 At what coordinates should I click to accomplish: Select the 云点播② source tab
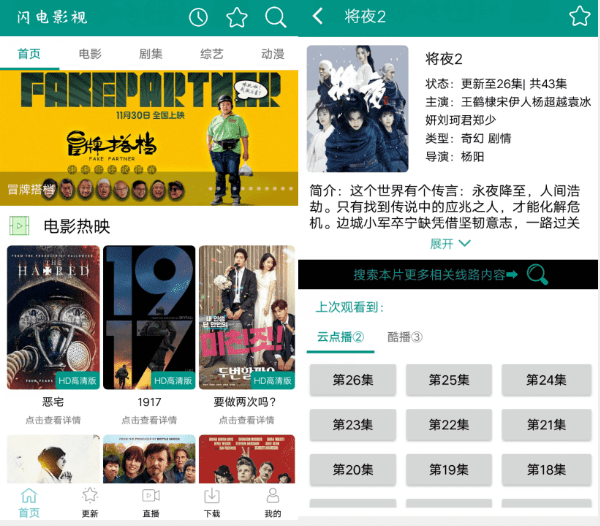pyautogui.click(x=341, y=337)
